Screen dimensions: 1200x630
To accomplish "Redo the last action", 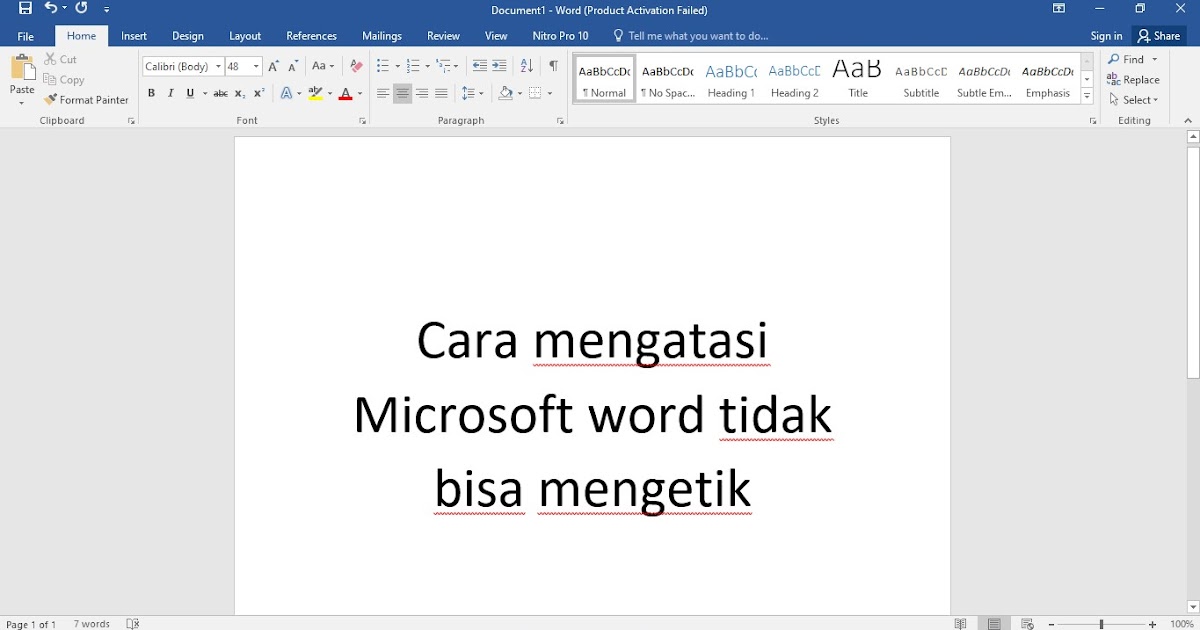I will pyautogui.click(x=81, y=9).
